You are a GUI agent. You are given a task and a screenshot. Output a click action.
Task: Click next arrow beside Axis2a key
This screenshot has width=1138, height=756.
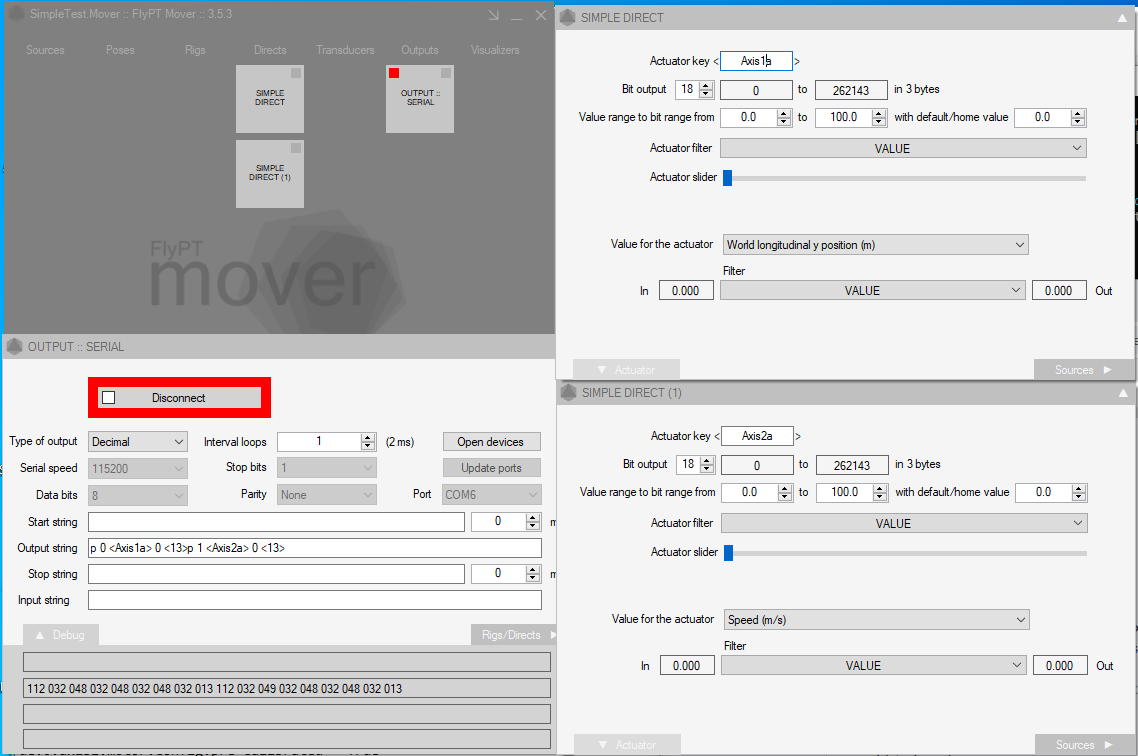point(798,437)
